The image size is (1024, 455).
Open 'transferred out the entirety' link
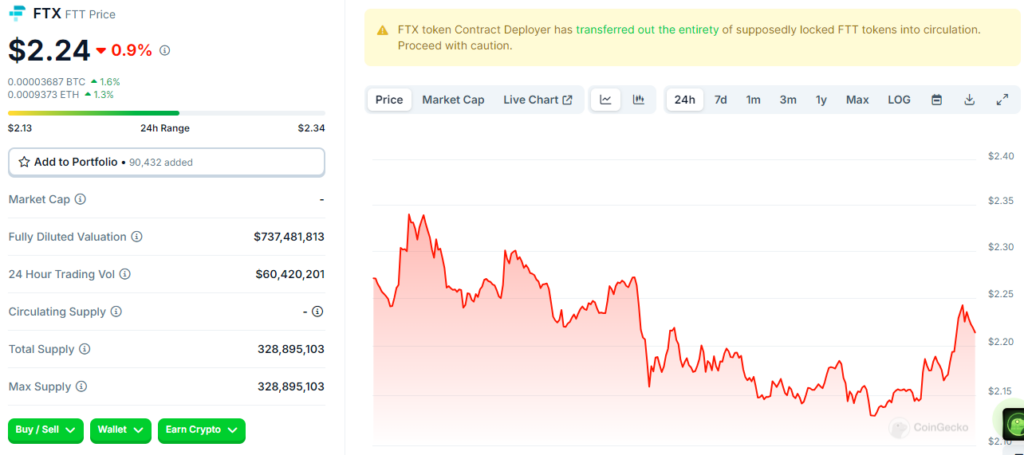[647, 30]
